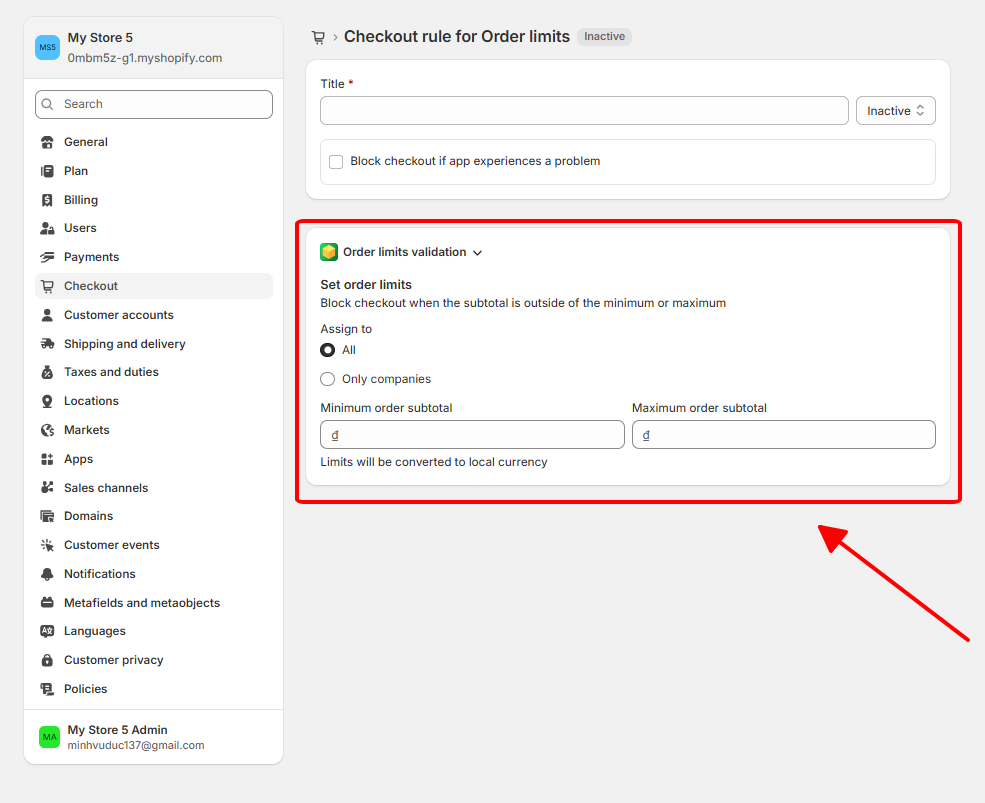Go to Customer privacy settings
The width and height of the screenshot is (985, 803).
pyautogui.click(x=154, y=660)
